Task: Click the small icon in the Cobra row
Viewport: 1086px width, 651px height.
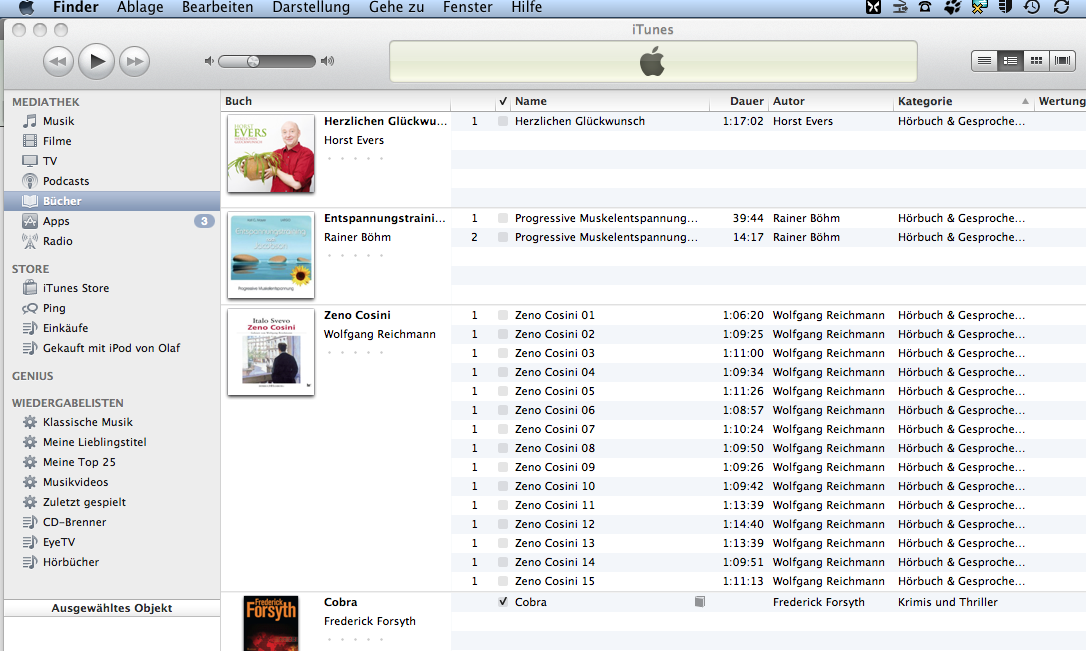Action: click(700, 602)
